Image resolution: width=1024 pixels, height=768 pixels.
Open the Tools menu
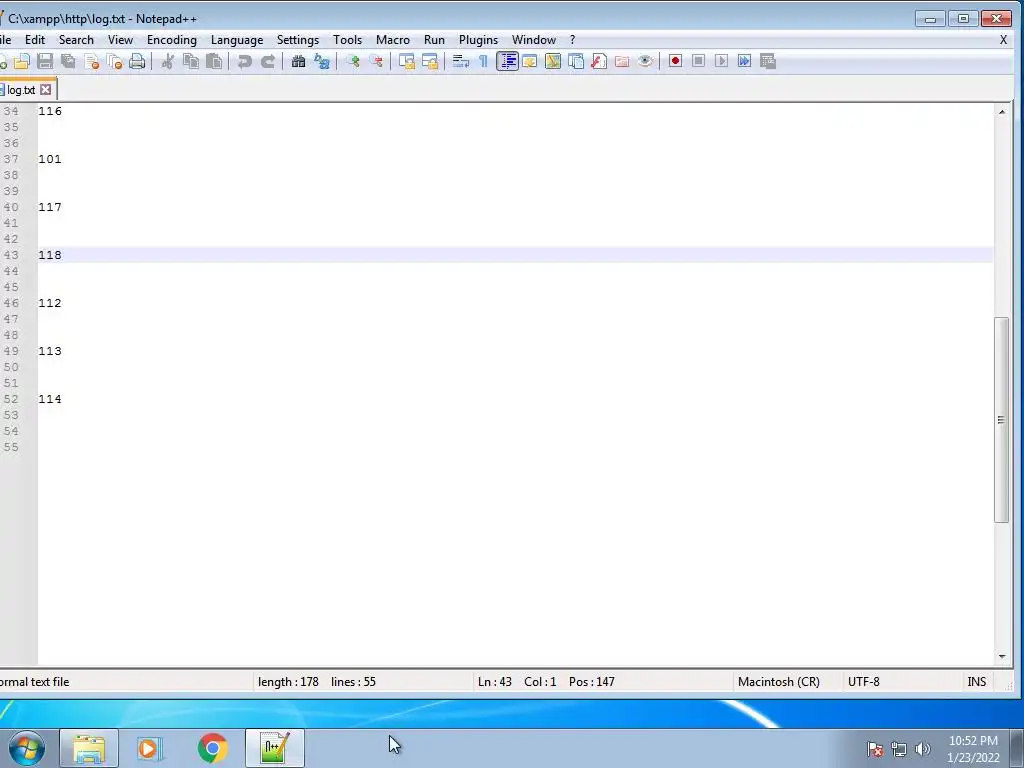(347, 40)
